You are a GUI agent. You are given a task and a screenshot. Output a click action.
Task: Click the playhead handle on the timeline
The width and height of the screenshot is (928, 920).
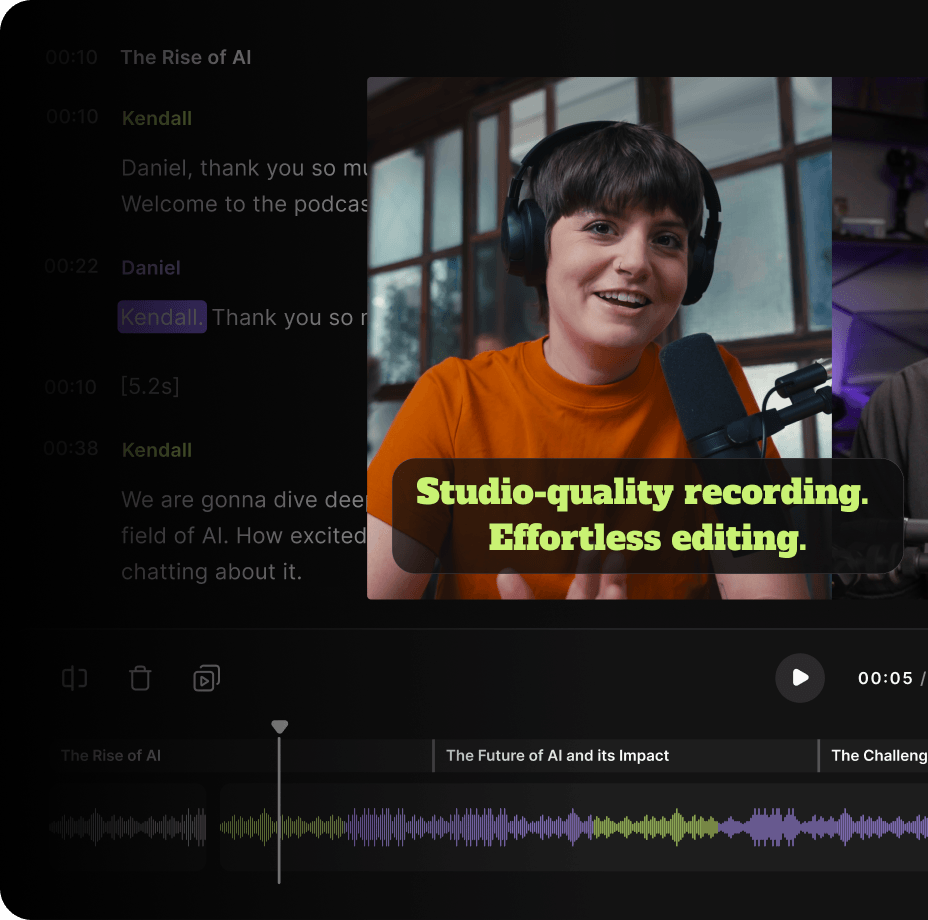[x=280, y=727]
